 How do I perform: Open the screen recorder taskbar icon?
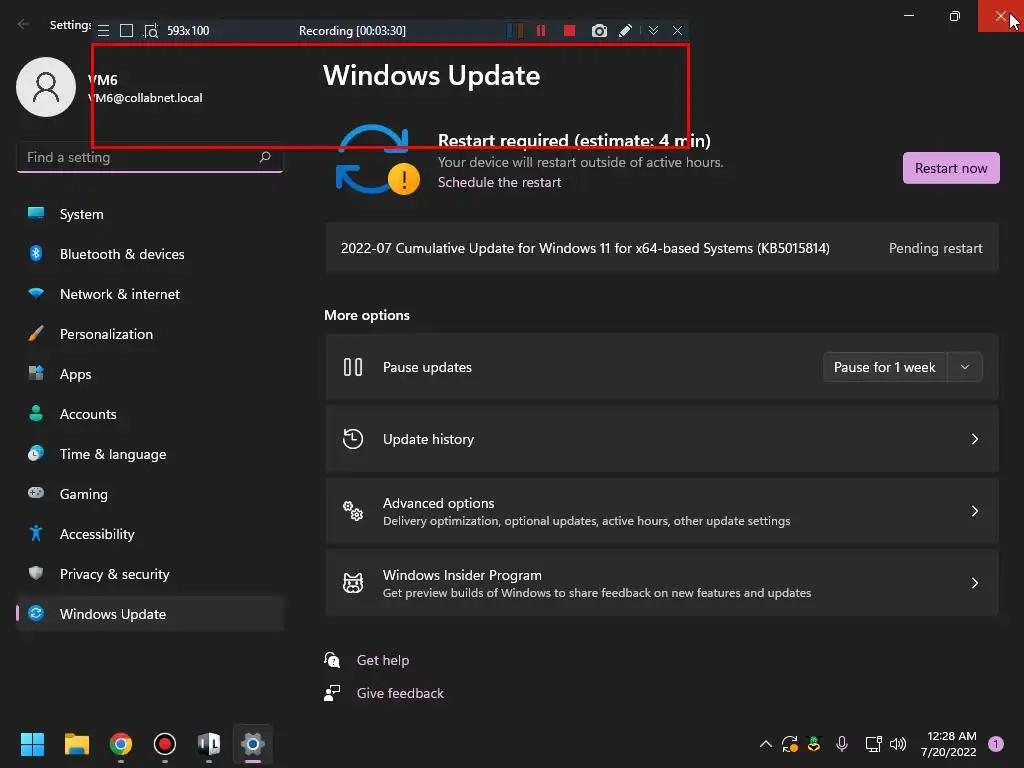[165, 744]
